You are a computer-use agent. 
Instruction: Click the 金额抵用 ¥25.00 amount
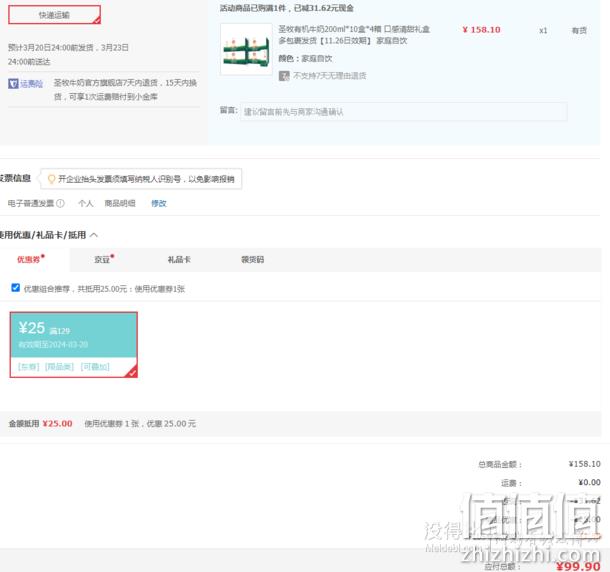pyautogui.click(x=57, y=424)
